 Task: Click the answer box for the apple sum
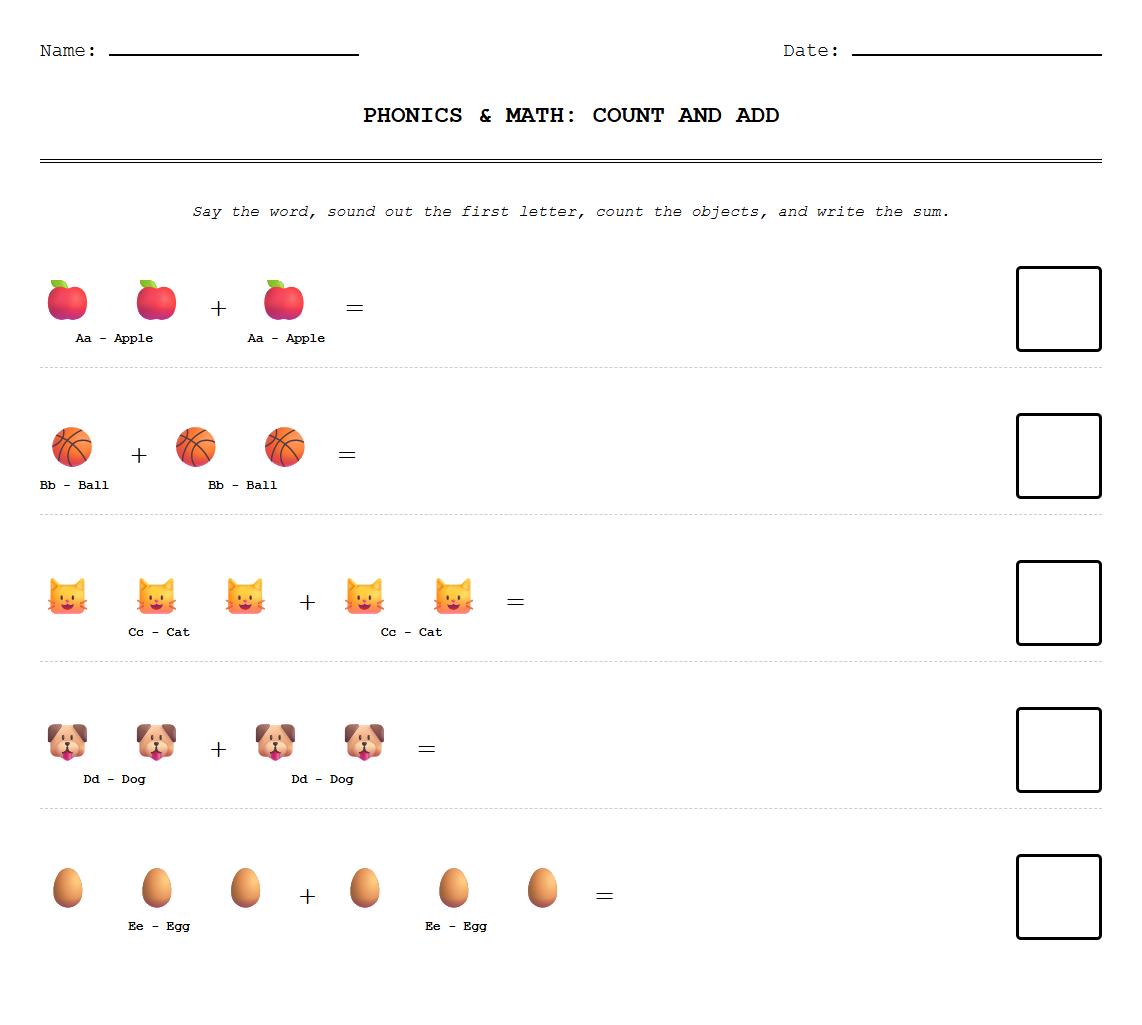click(x=1058, y=309)
